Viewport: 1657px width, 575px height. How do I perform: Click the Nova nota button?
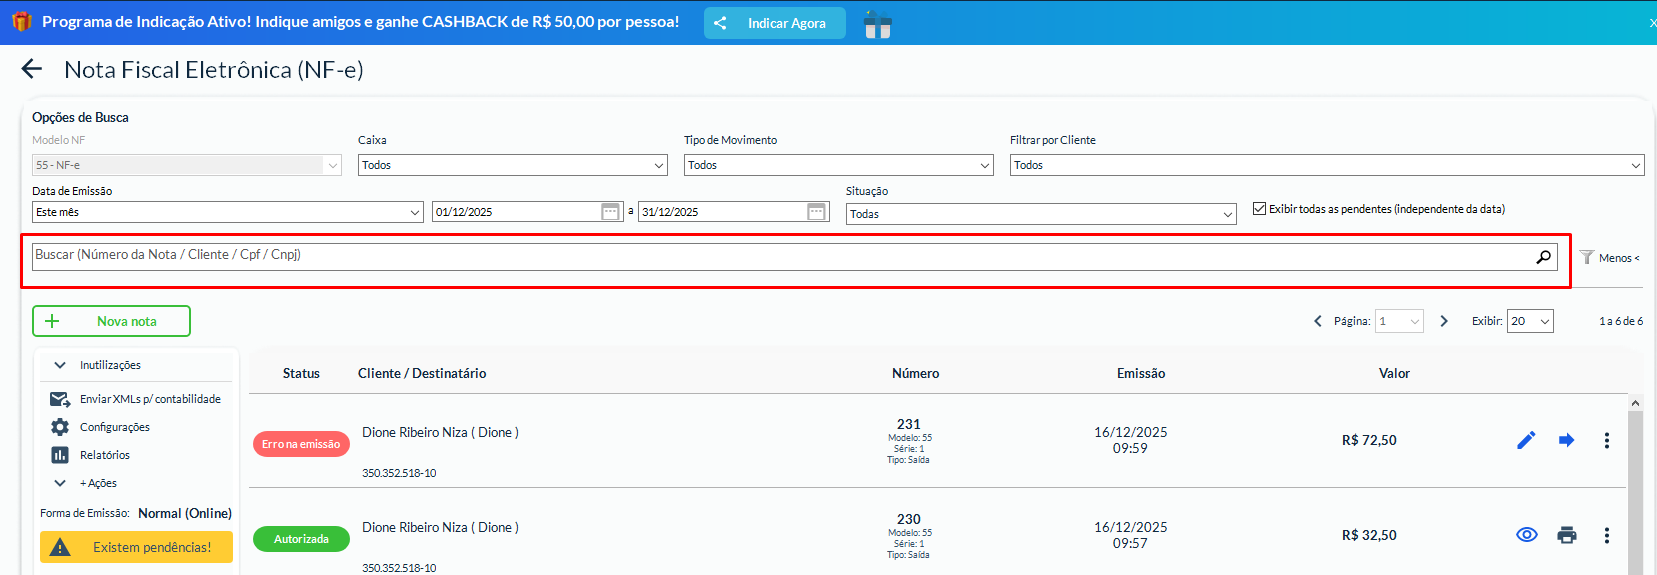coord(111,321)
